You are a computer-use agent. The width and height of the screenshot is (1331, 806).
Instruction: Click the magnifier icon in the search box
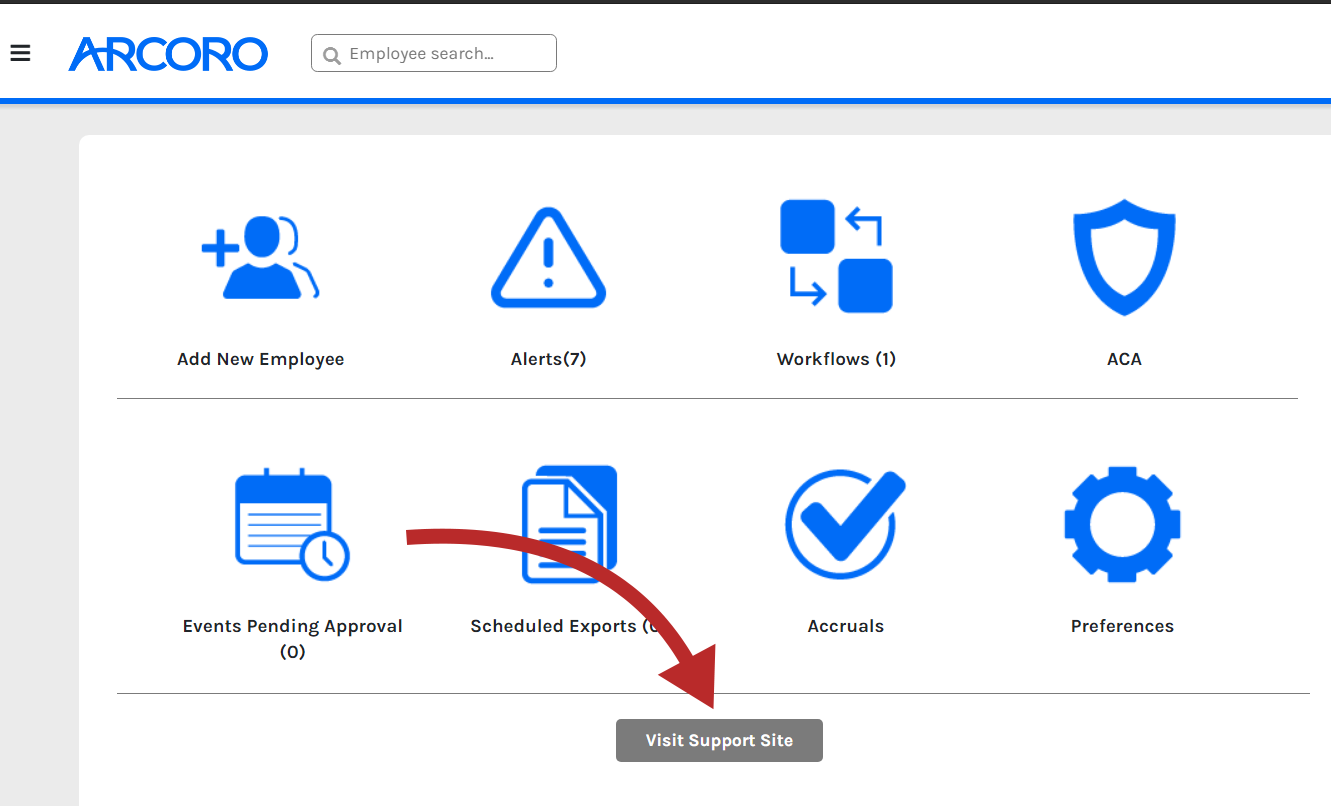pyautogui.click(x=331, y=54)
